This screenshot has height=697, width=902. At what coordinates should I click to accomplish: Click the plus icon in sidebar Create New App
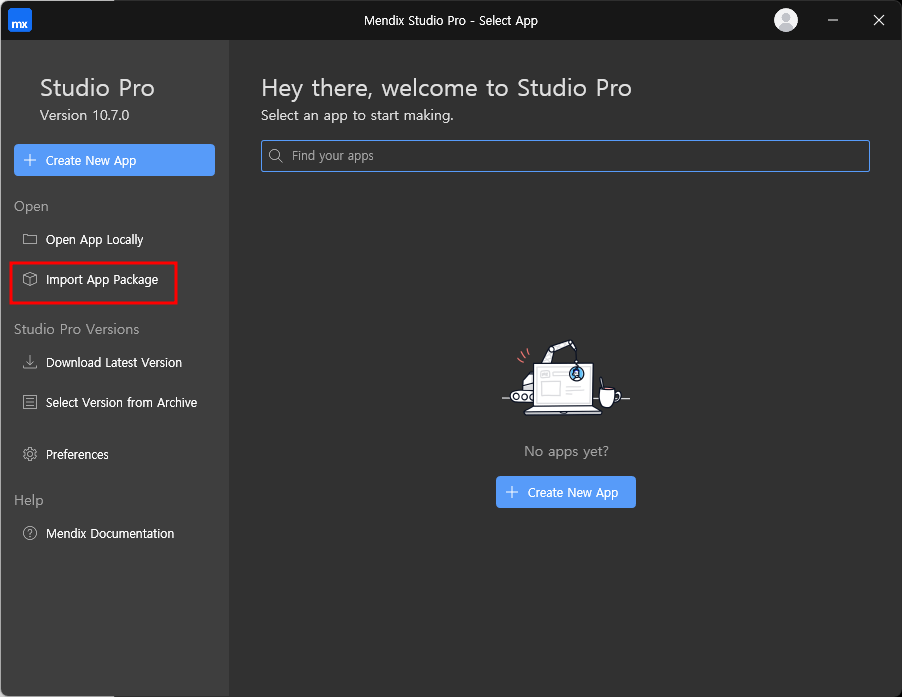pos(30,160)
